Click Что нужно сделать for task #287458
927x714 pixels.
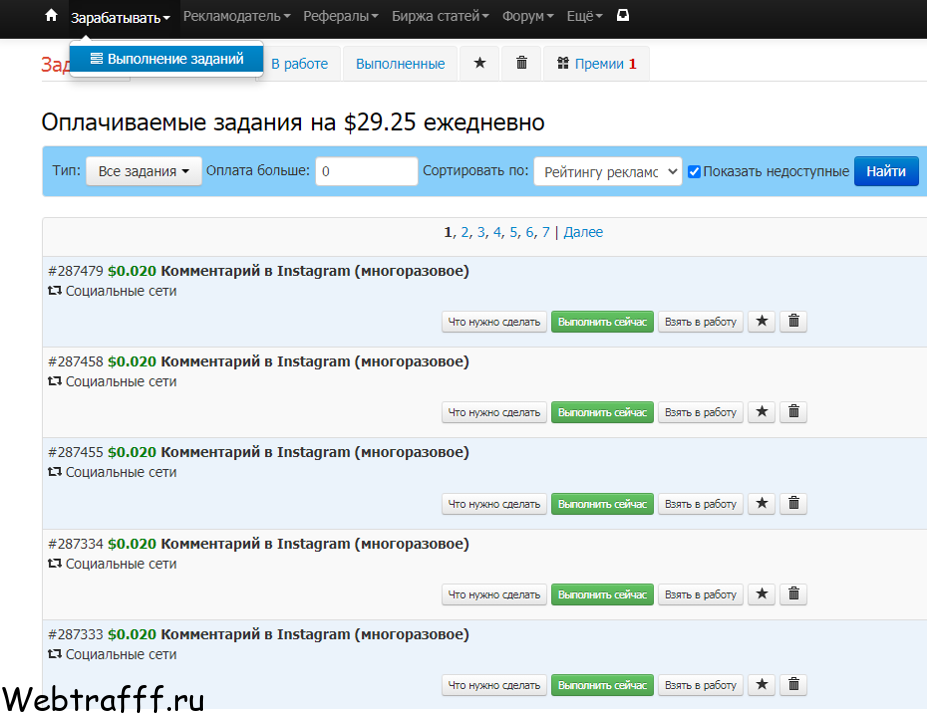(x=494, y=412)
